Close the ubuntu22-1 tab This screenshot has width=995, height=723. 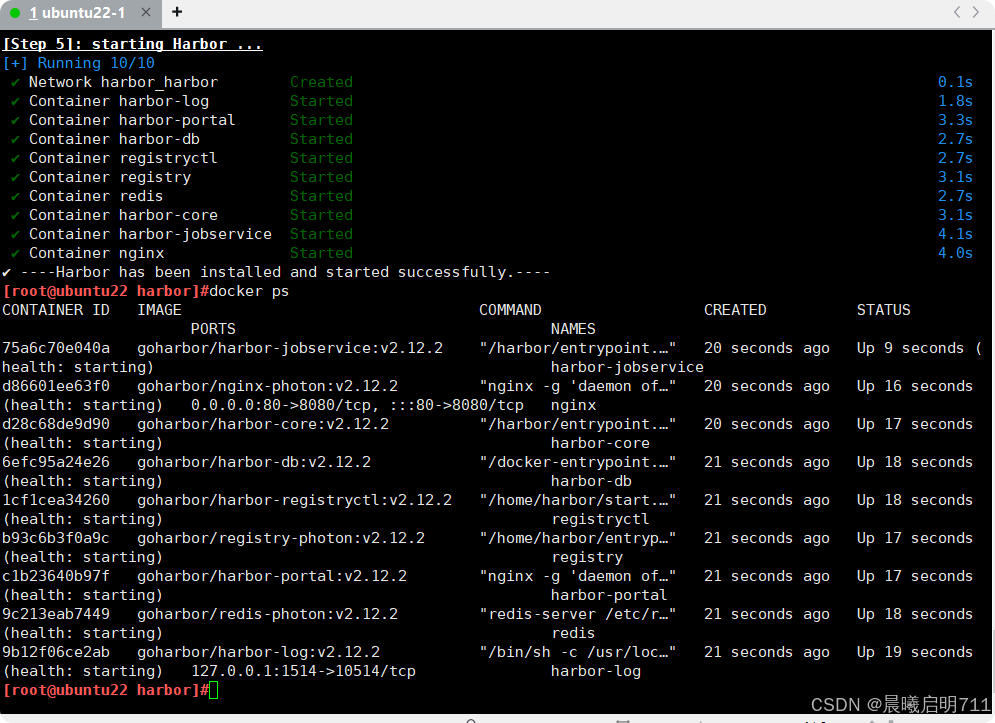(146, 12)
